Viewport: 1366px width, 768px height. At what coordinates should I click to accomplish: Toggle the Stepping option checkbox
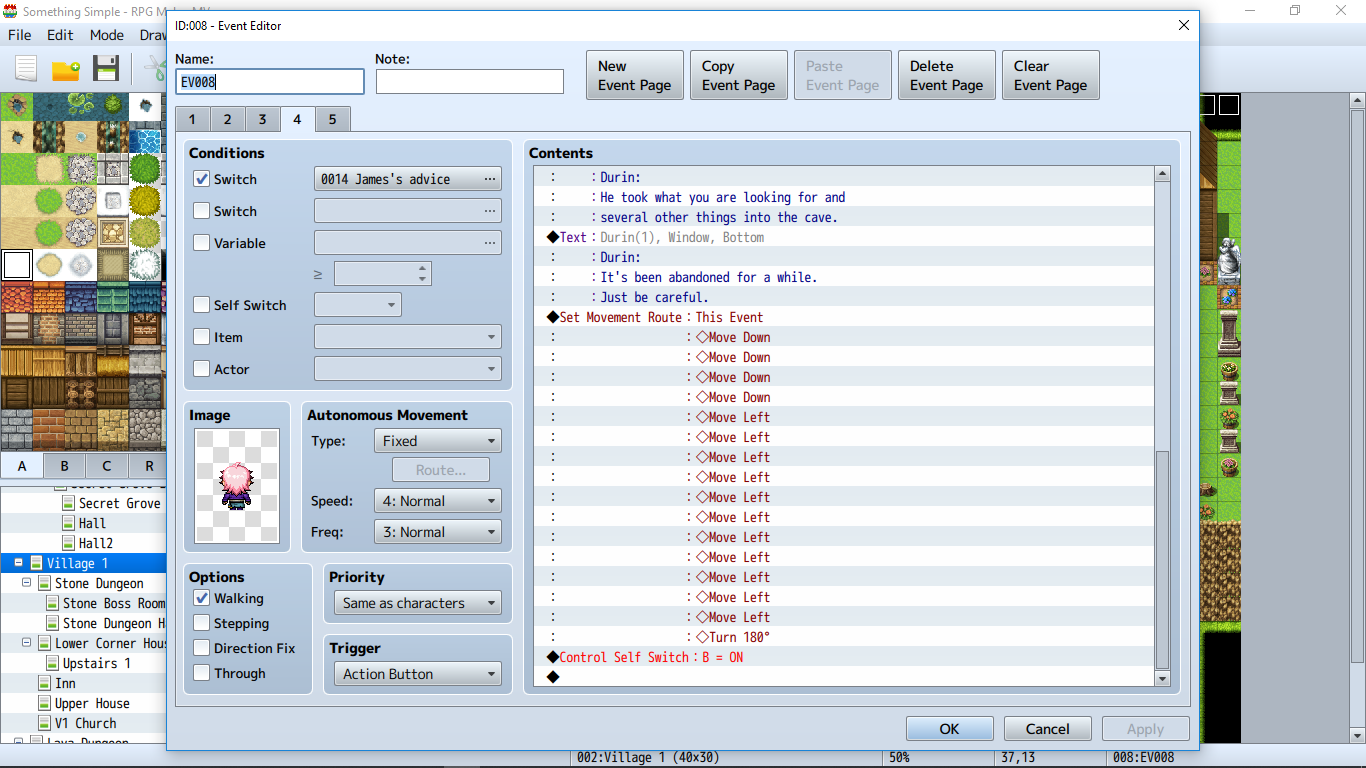202,623
